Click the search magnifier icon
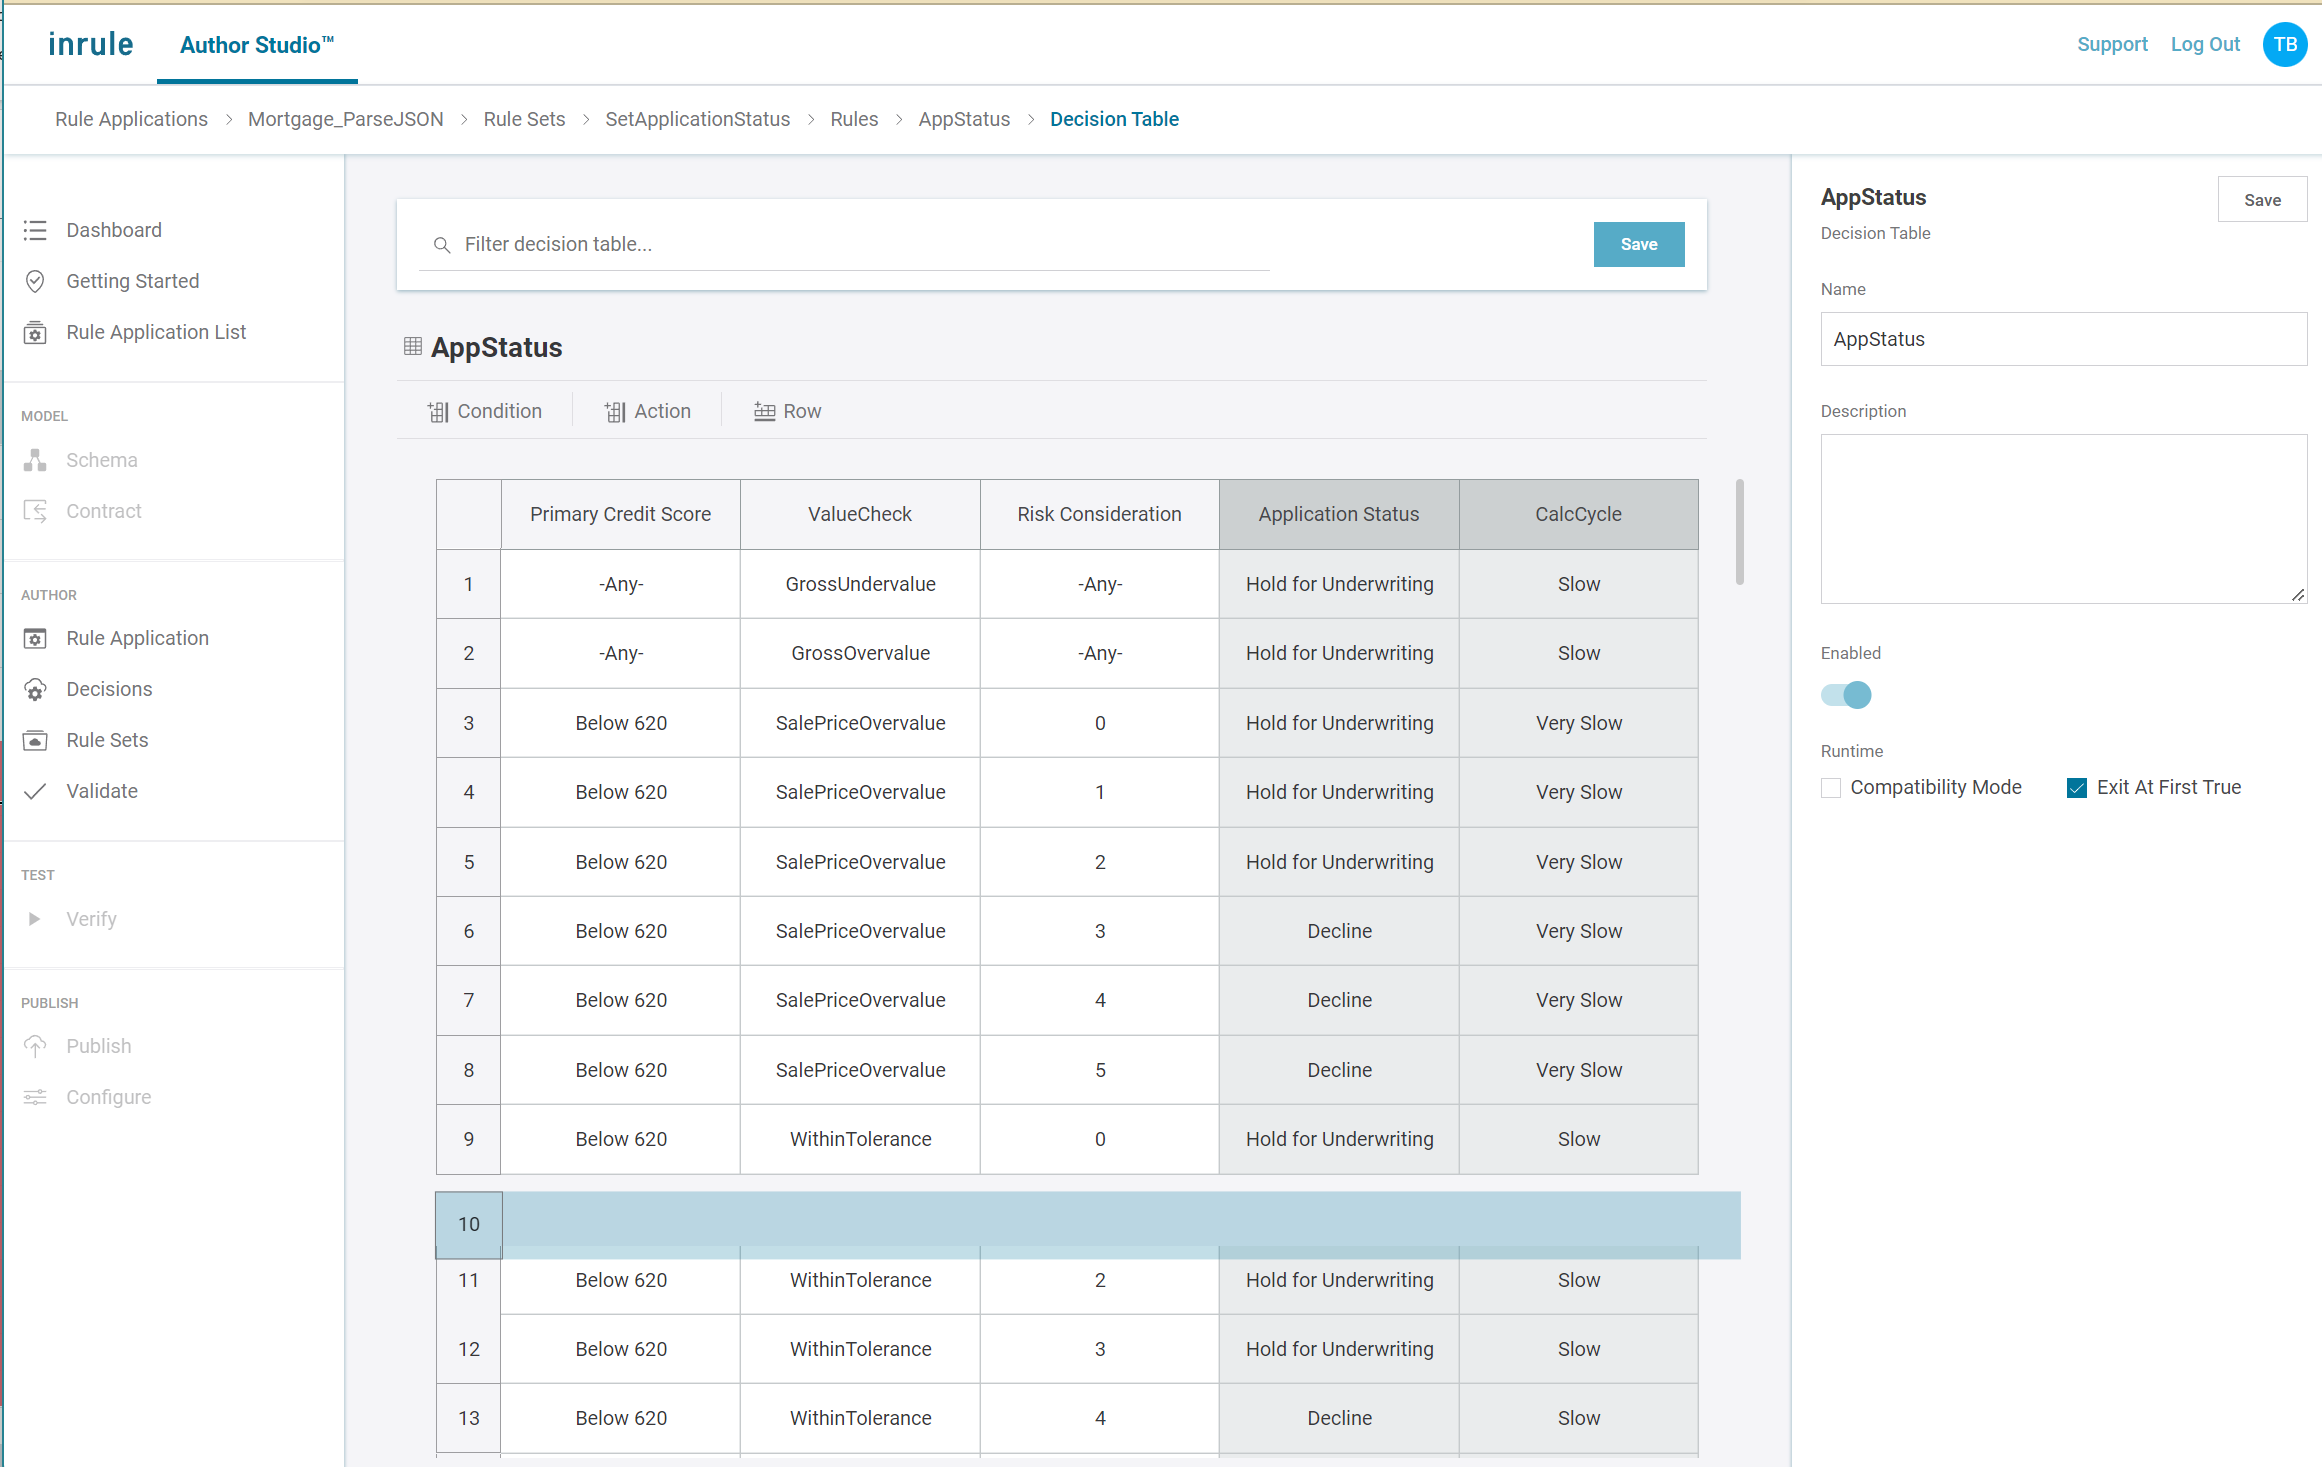This screenshot has width=2322, height=1467. [441, 245]
